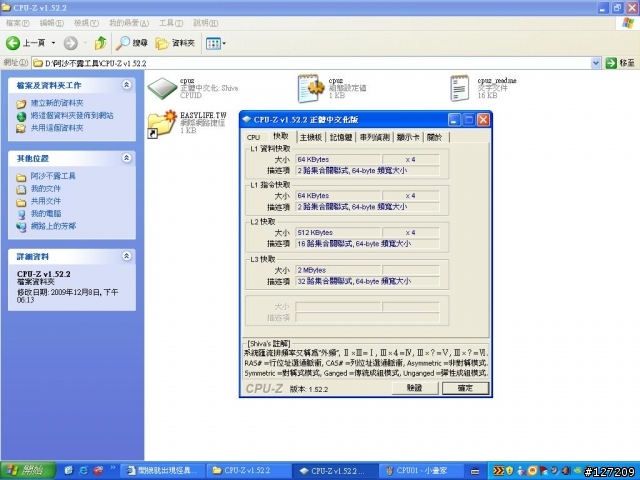Image resolution: width=640 pixels, height=480 pixels.
Task: Click the Start button on taskbar
Action: [x=28, y=471]
